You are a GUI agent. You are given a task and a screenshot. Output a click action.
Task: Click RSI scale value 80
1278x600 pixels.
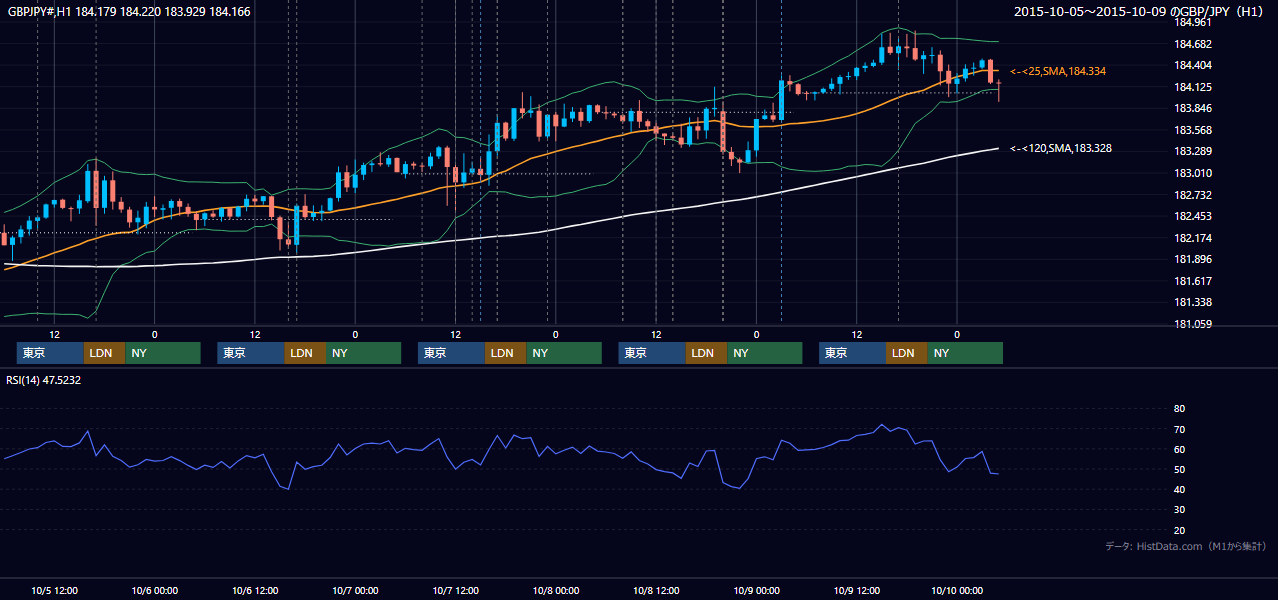point(1179,409)
